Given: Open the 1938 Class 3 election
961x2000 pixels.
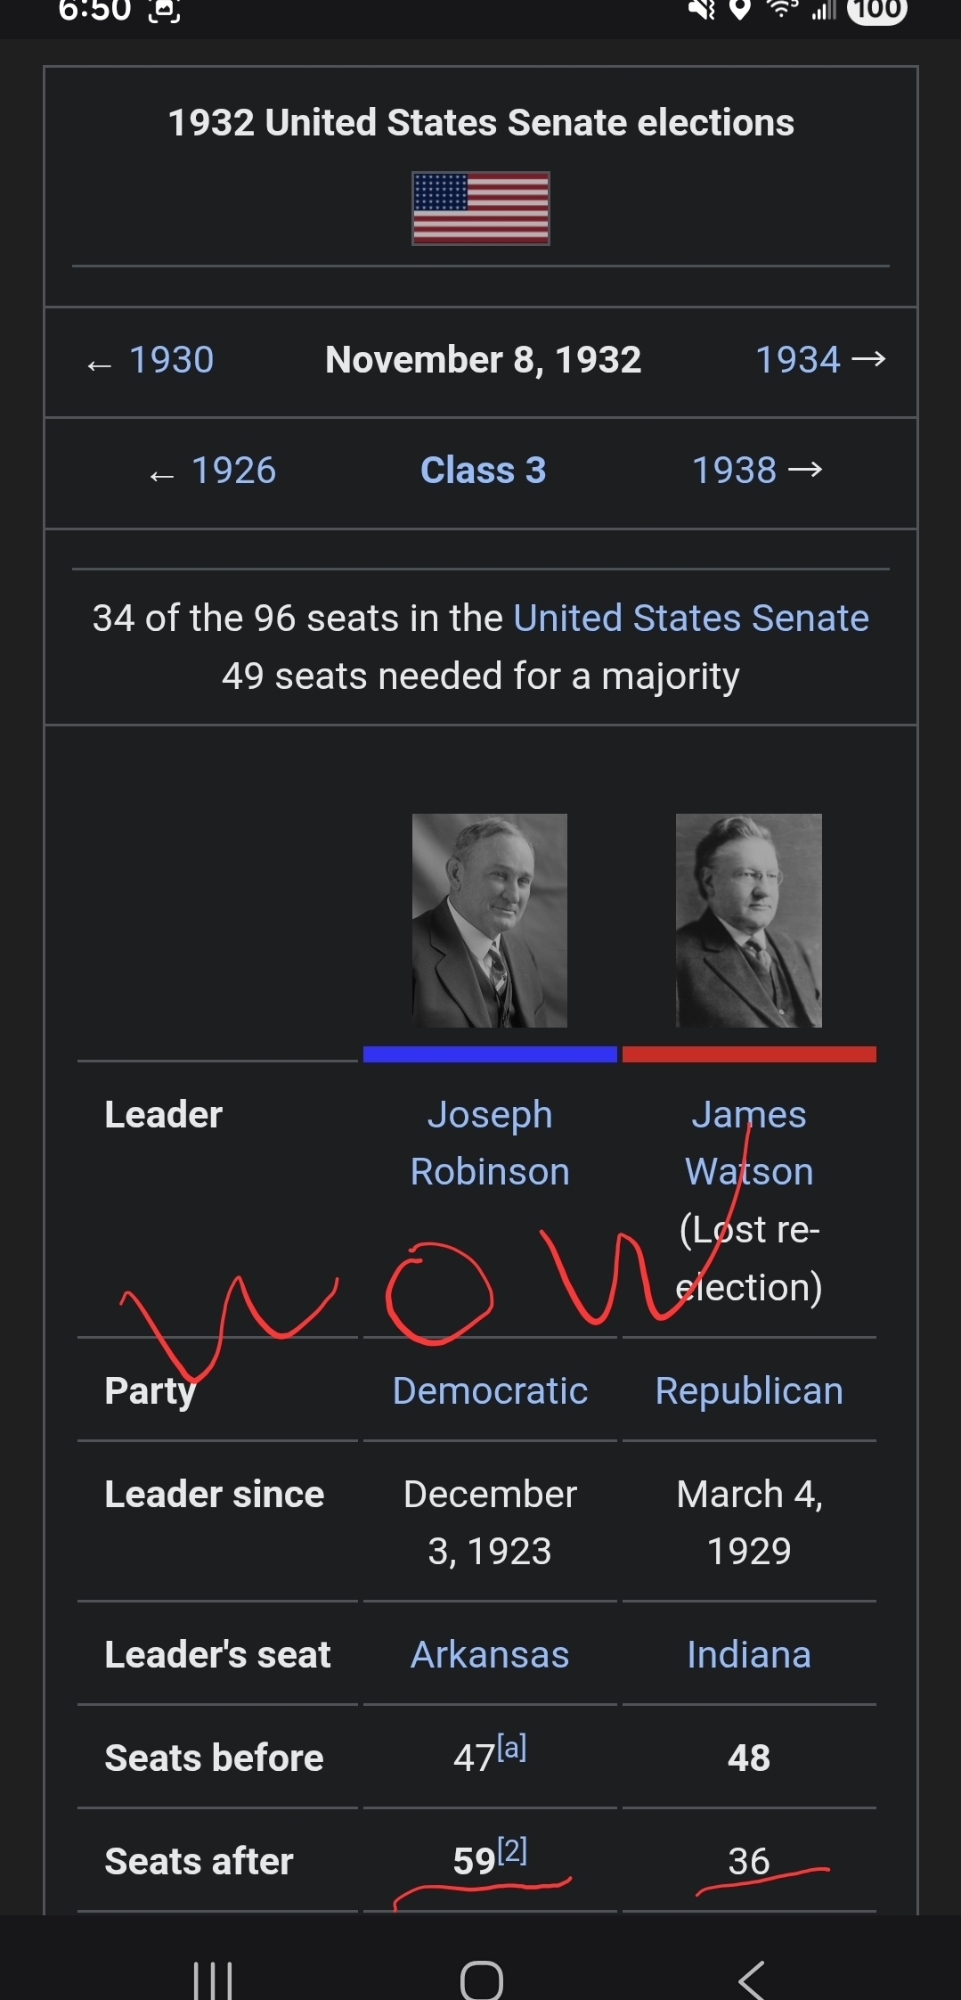Looking at the screenshot, I should pyautogui.click(x=735, y=470).
